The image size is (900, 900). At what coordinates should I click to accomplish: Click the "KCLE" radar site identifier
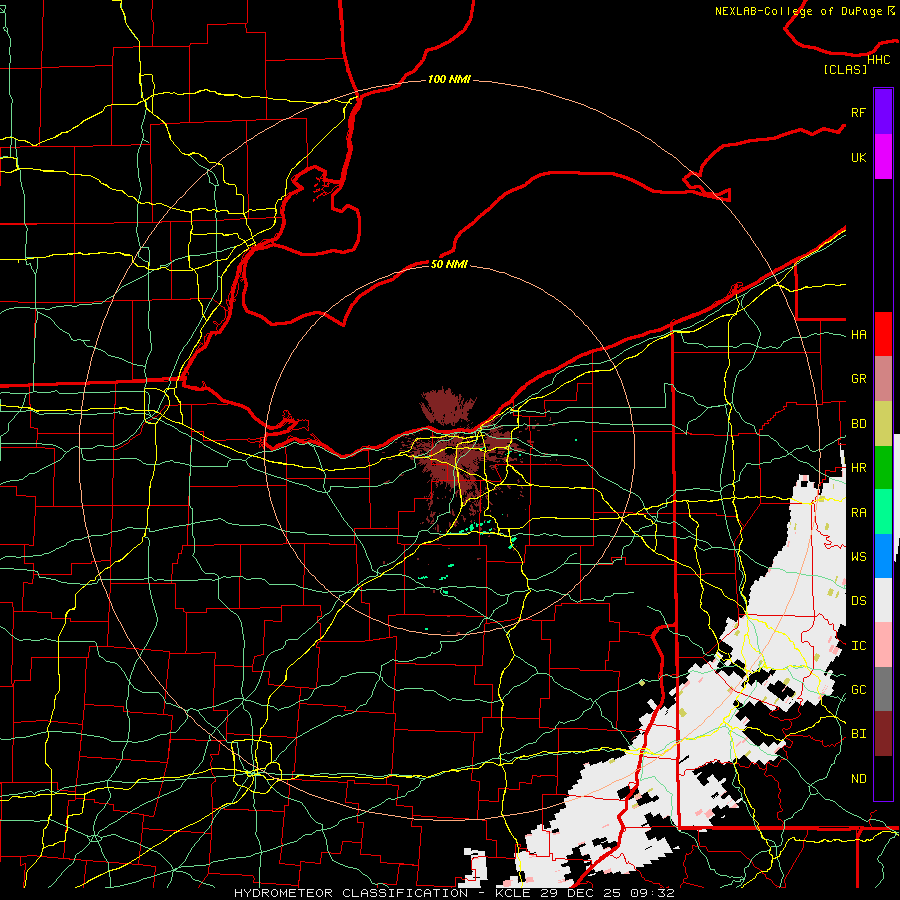(514, 893)
